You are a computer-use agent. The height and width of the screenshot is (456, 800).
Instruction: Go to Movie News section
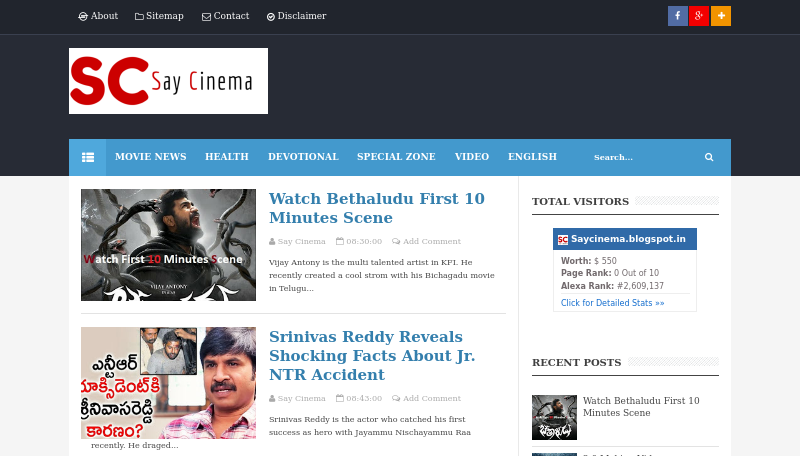(x=151, y=157)
